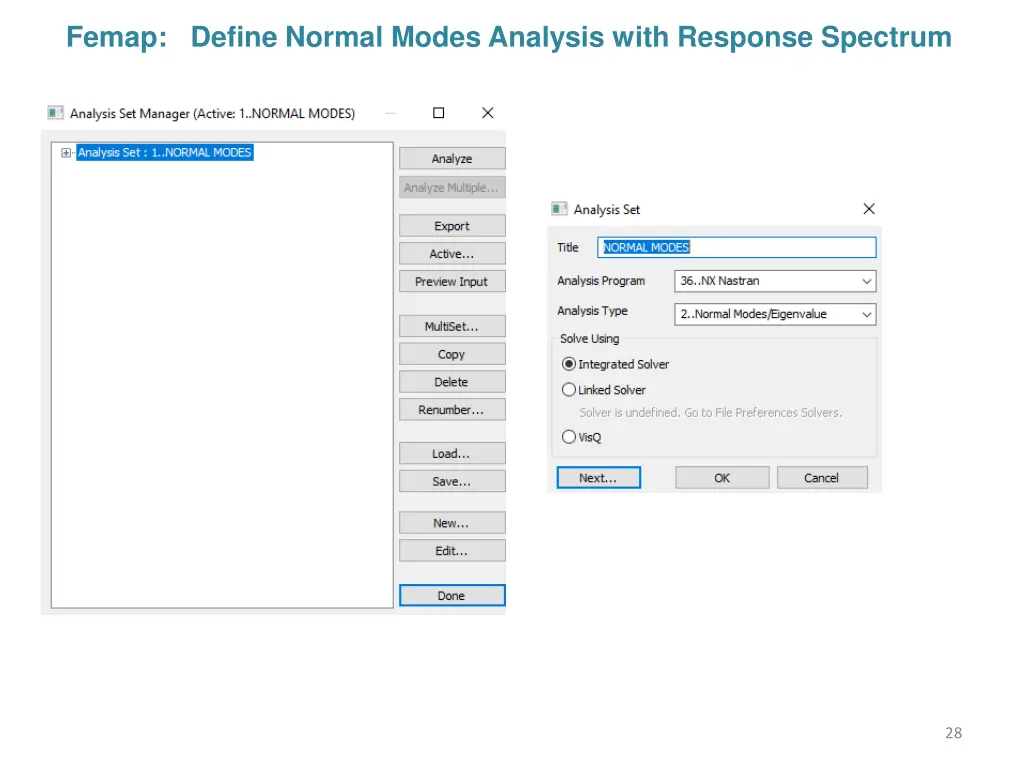Click the Save... button

coord(452,481)
